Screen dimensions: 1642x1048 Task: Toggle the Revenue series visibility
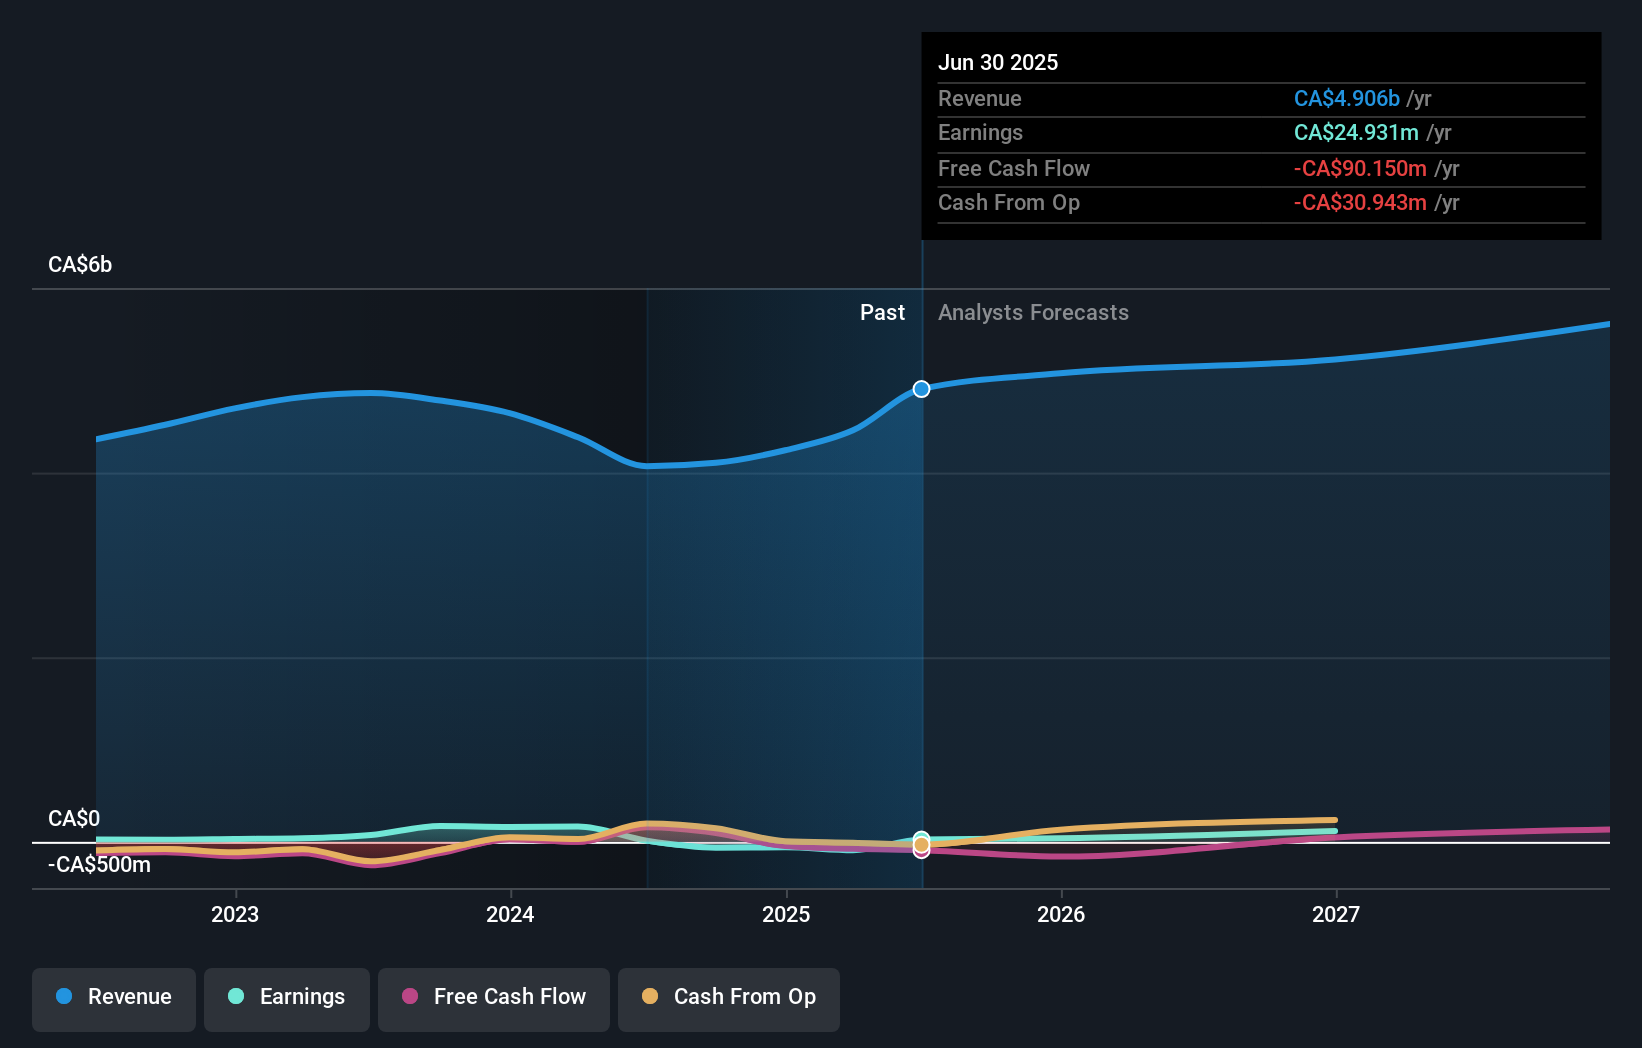(x=113, y=999)
